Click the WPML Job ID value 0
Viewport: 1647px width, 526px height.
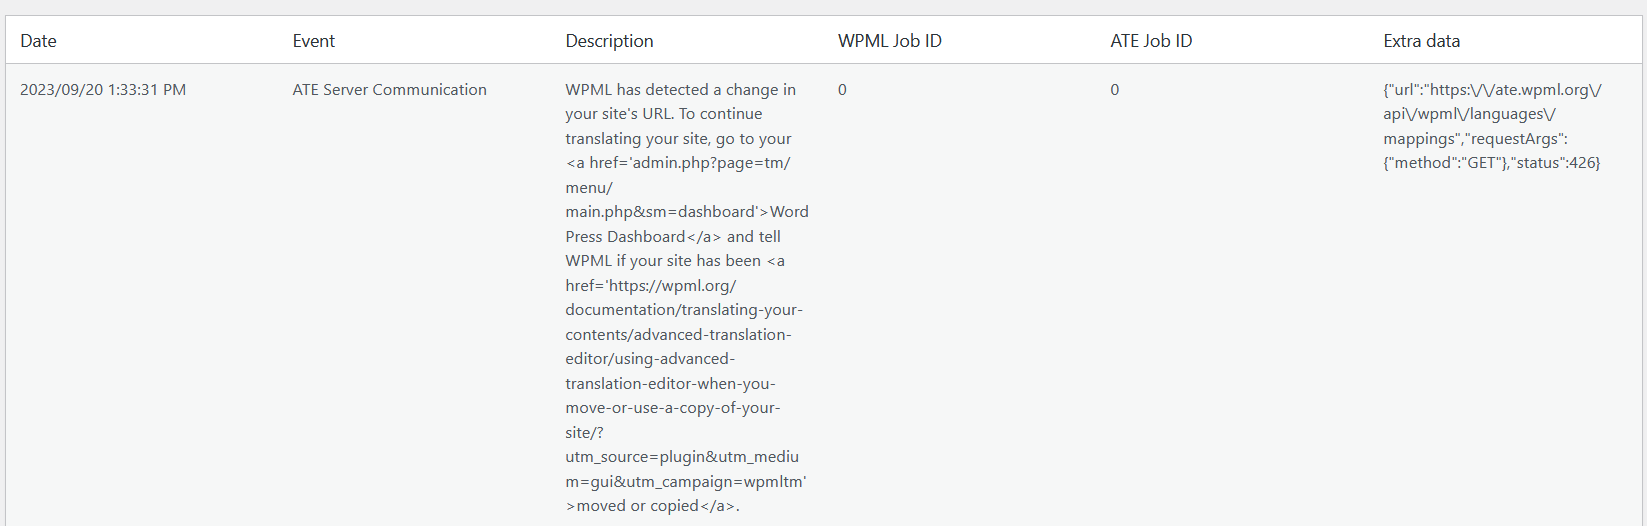[x=842, y=90]
